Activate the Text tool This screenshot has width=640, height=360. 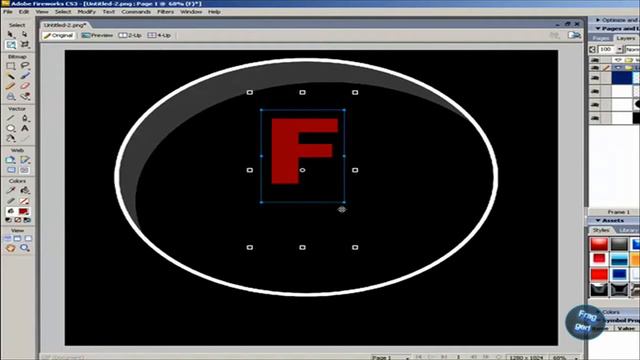tap(24, 128)
